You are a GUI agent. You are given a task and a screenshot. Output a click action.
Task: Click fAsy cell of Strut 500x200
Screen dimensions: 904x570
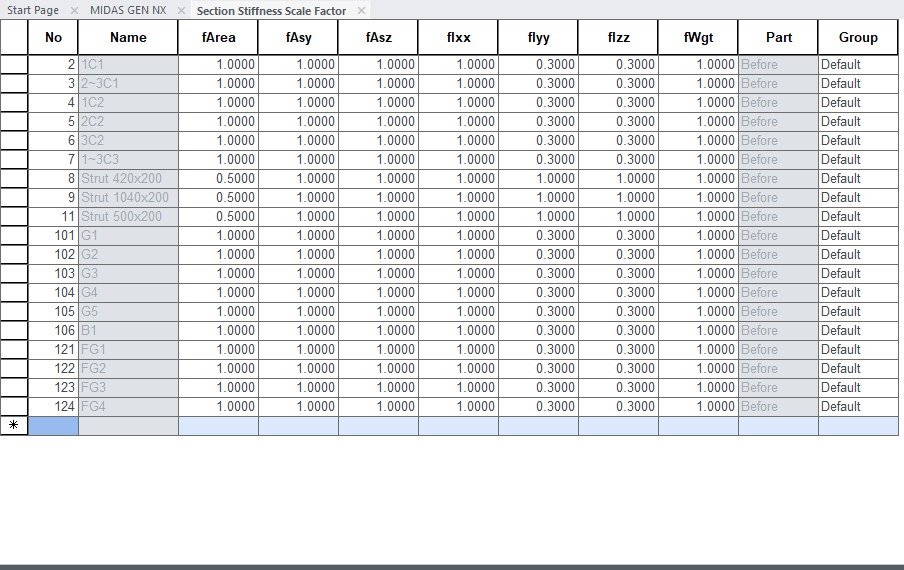click(298, 216)
